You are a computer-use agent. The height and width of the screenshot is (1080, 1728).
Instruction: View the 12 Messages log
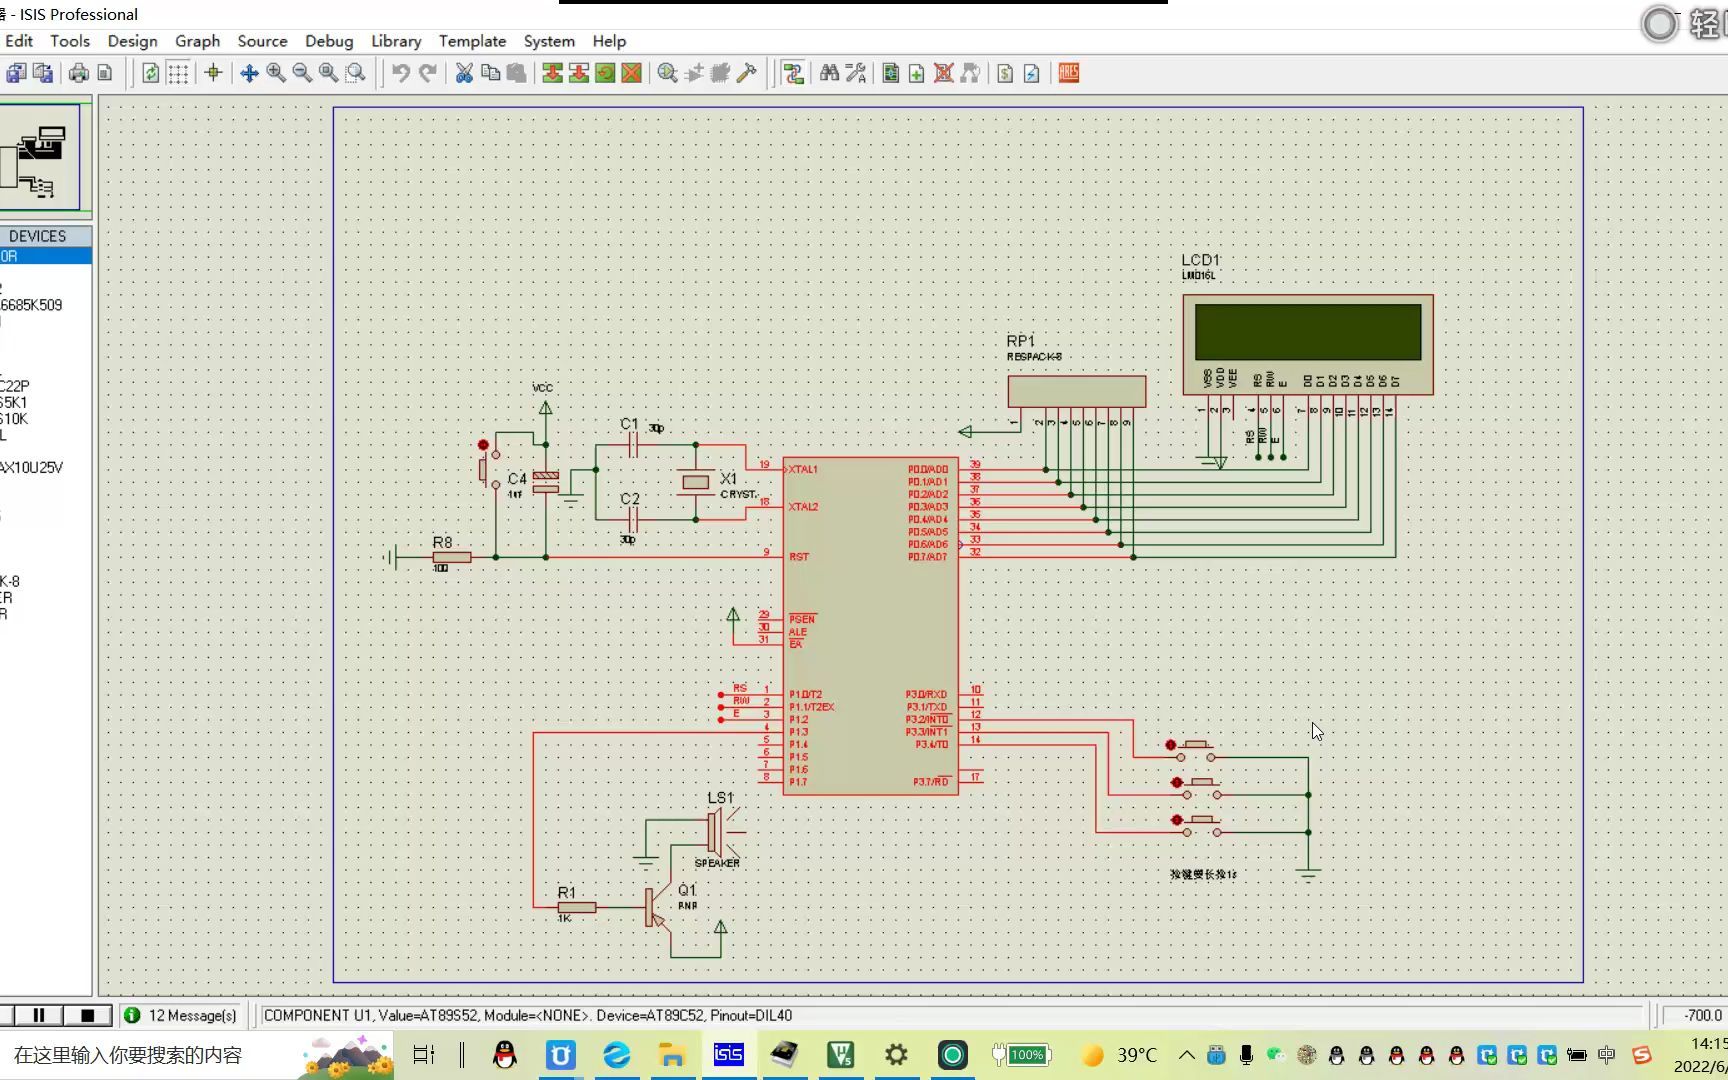pyautogui.click(x=182, y=1015)
